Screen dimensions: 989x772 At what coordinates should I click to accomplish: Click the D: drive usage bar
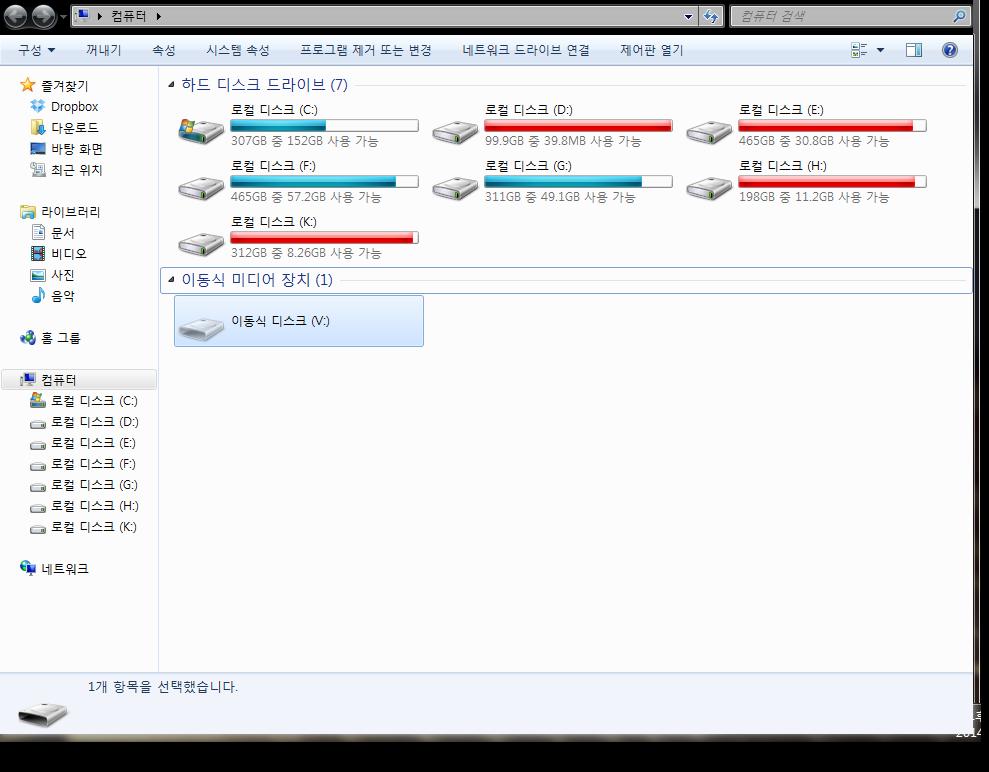[578, 126]
